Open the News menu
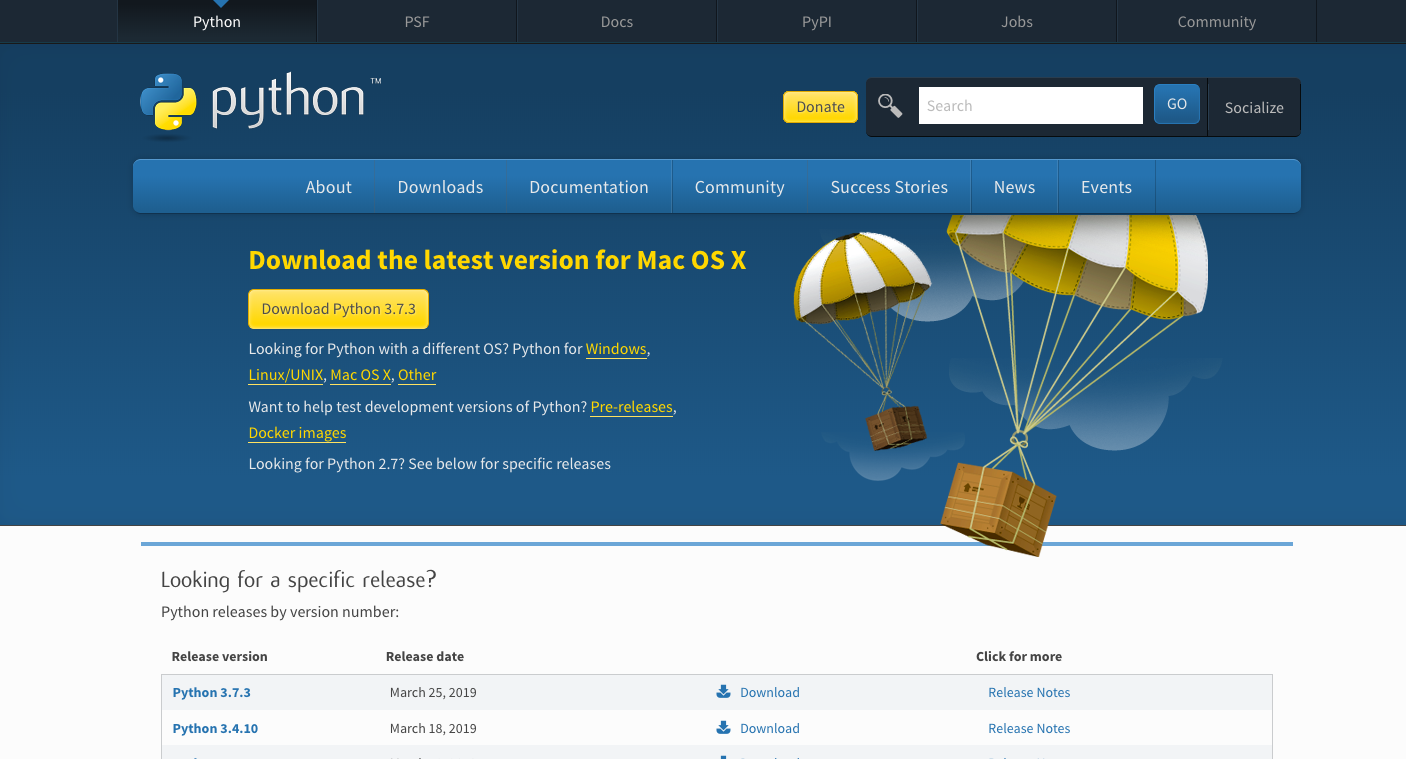This screenshot has height=759, width=1406. pyautogui.click(x=1014, y=187)
